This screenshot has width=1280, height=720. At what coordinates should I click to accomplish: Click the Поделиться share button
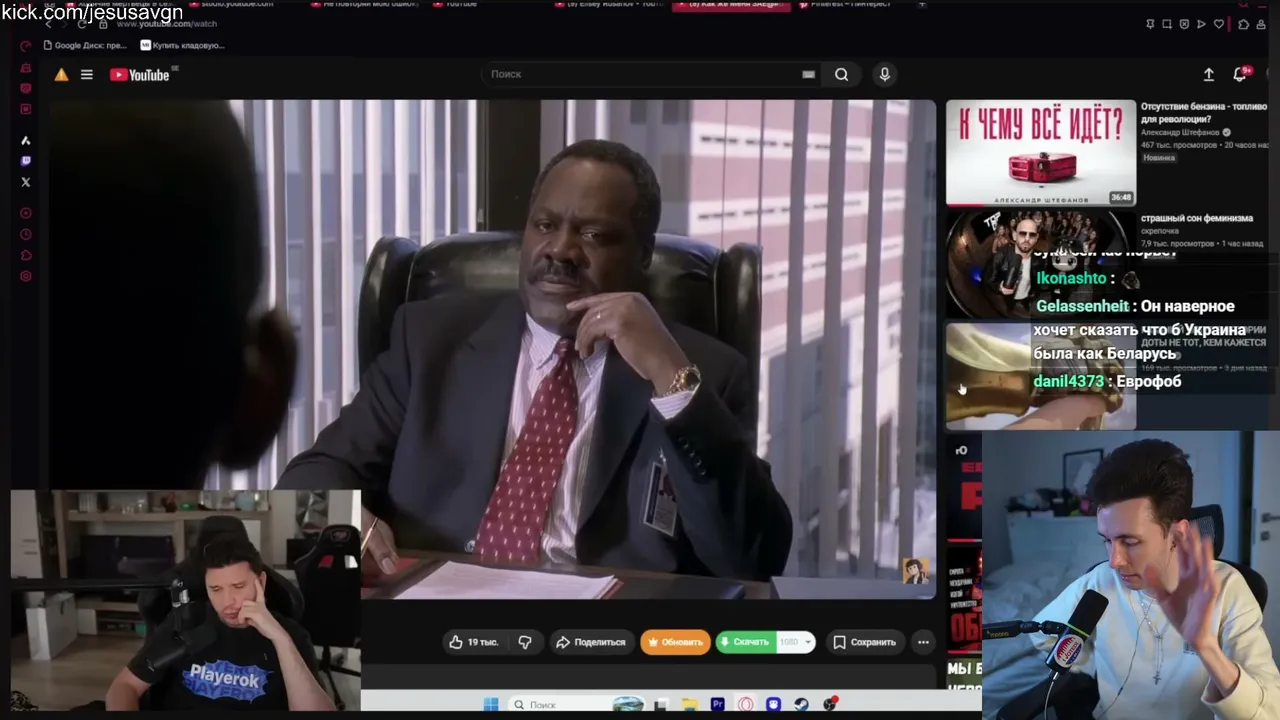(590, 642)
